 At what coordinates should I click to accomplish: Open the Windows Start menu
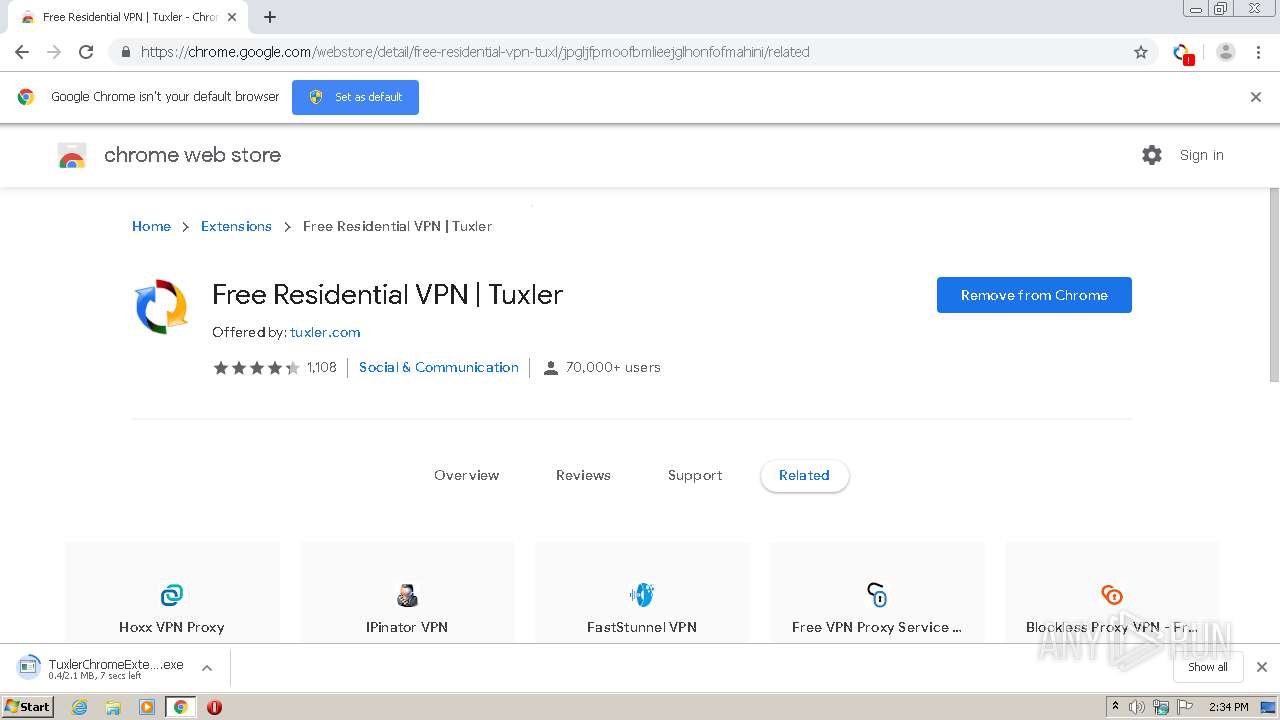(x=28, y=707)
